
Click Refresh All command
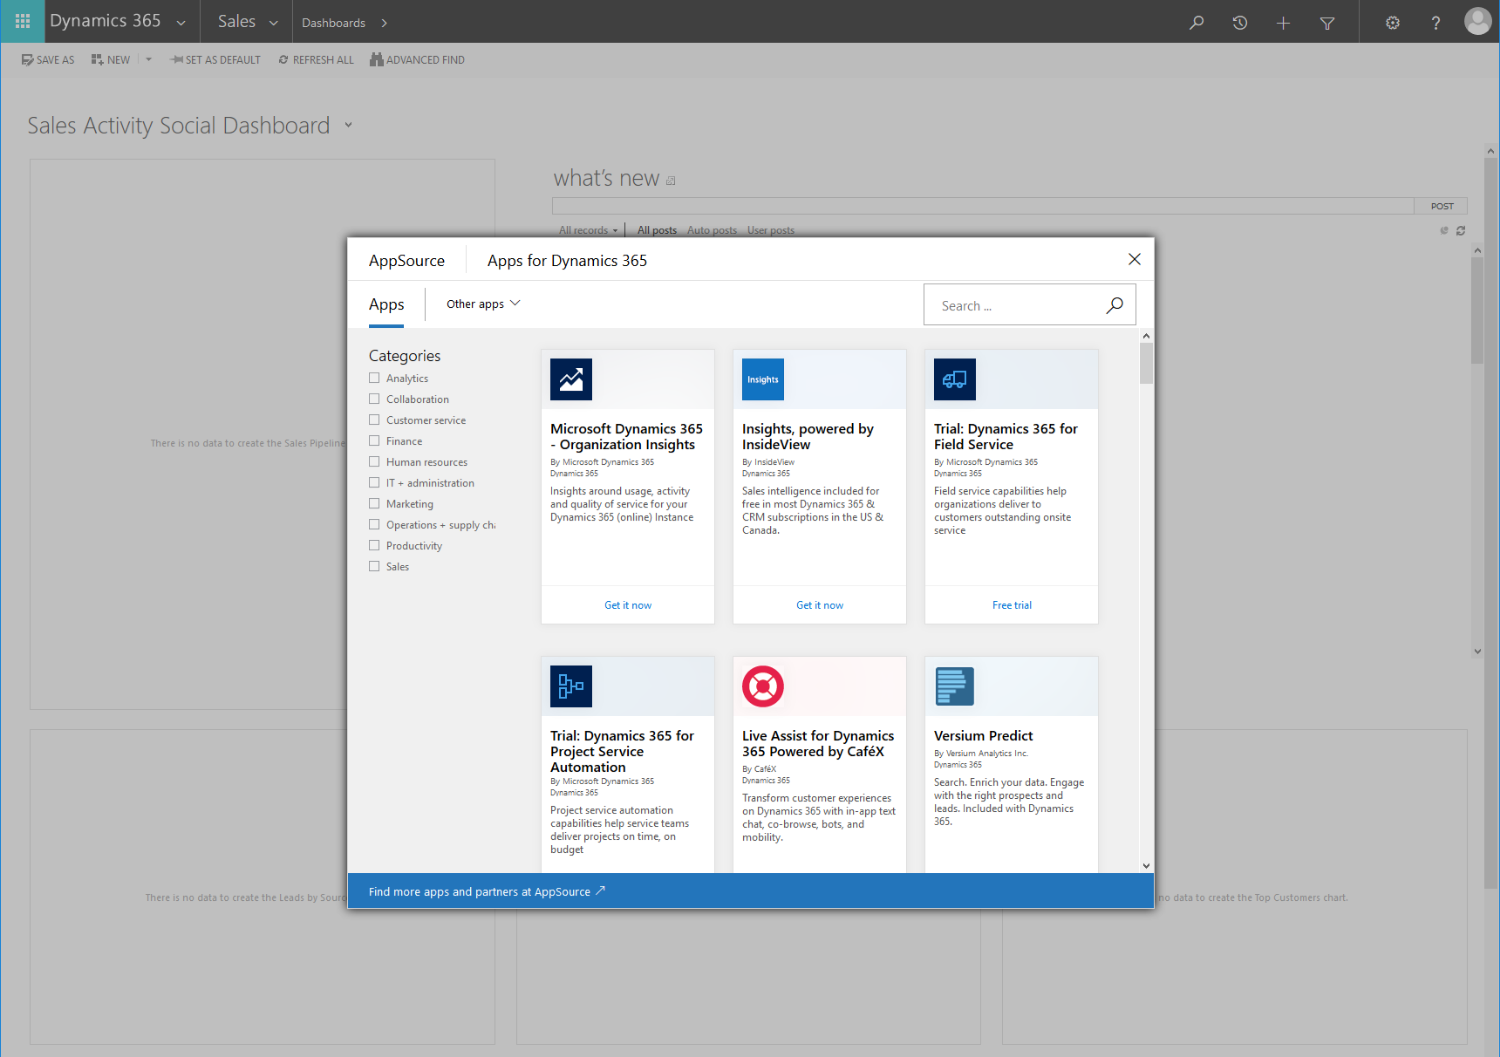pyautogui.click(x=316, y=60)
